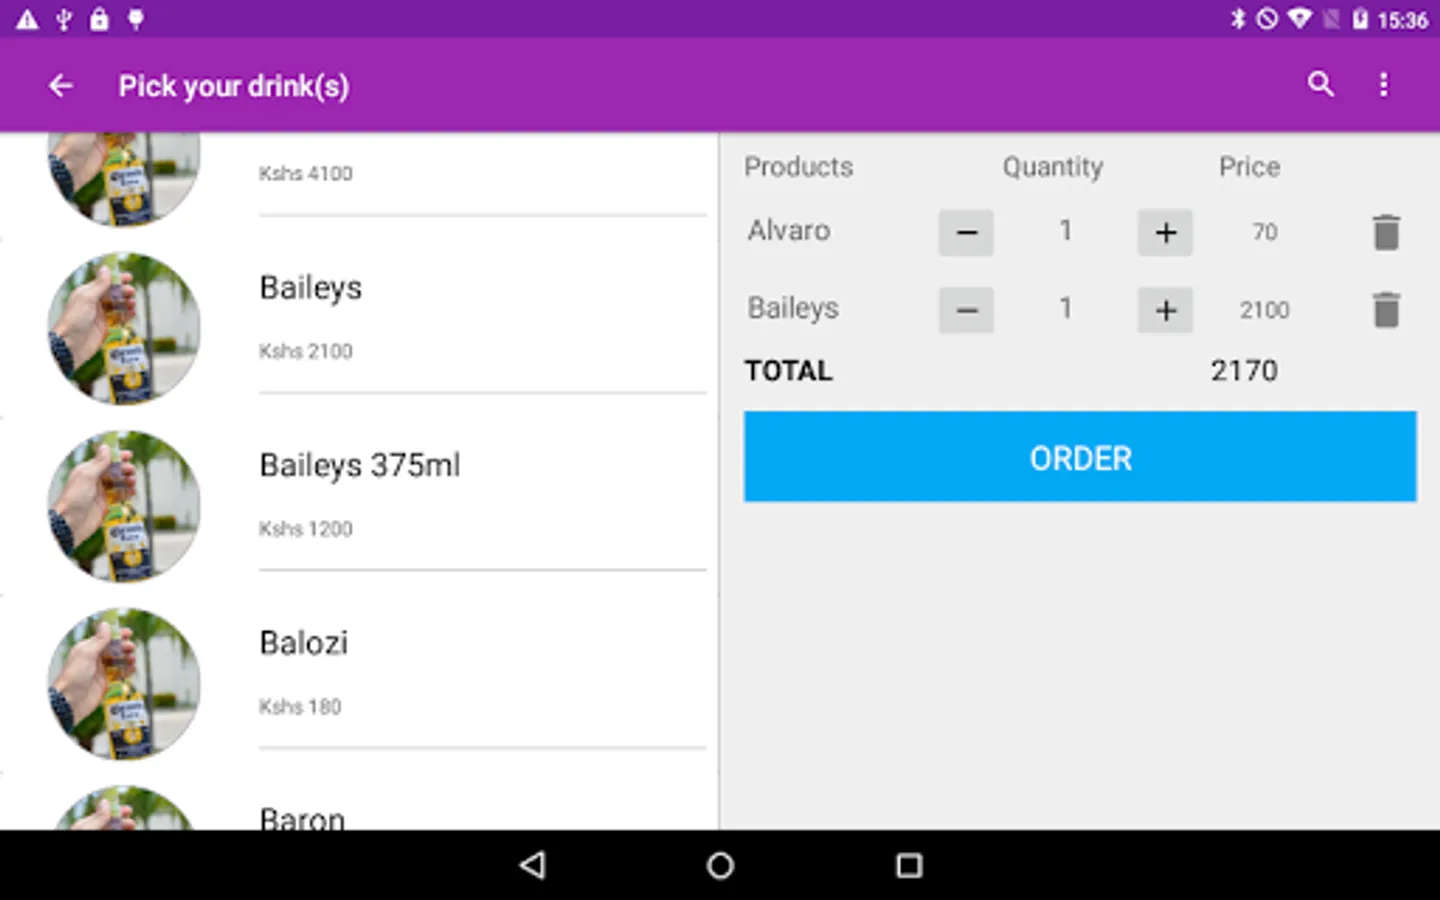
Task: Tap the Baileys product name in the cart
Action: pyautogui.click(x=793, y=309)
